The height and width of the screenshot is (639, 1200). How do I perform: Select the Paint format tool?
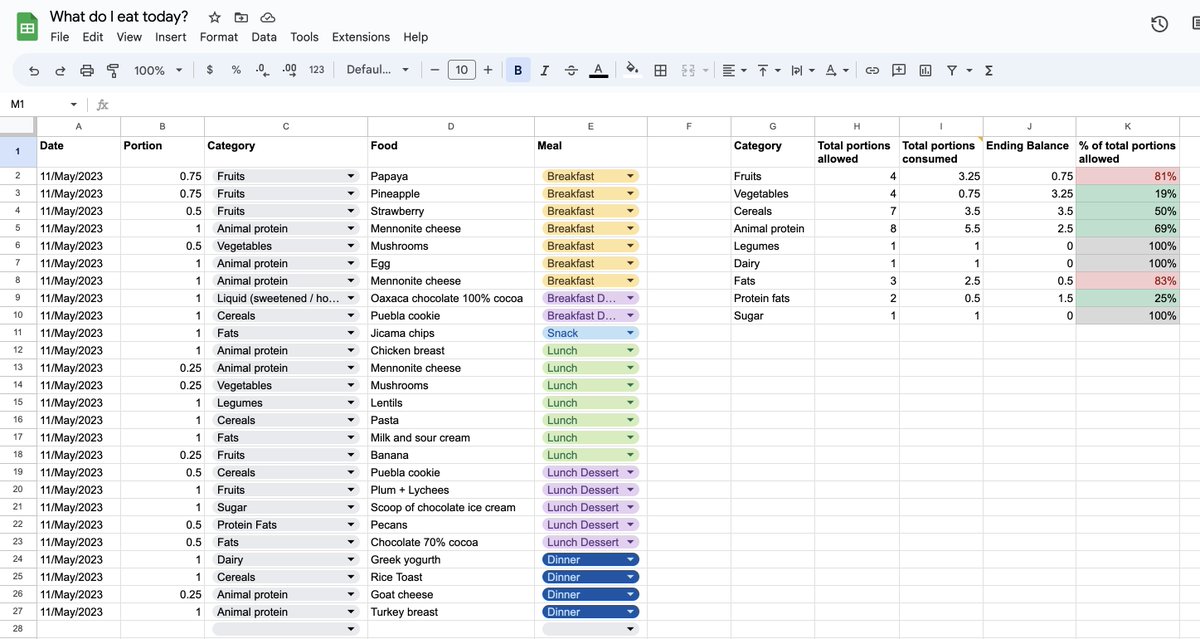112,70
